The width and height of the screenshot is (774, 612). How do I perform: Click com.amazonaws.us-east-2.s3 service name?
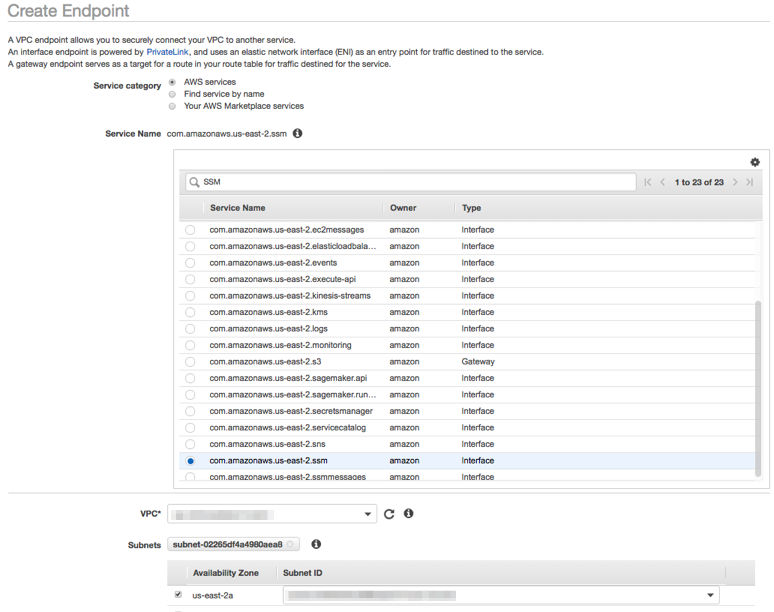(x=265, y=362)
